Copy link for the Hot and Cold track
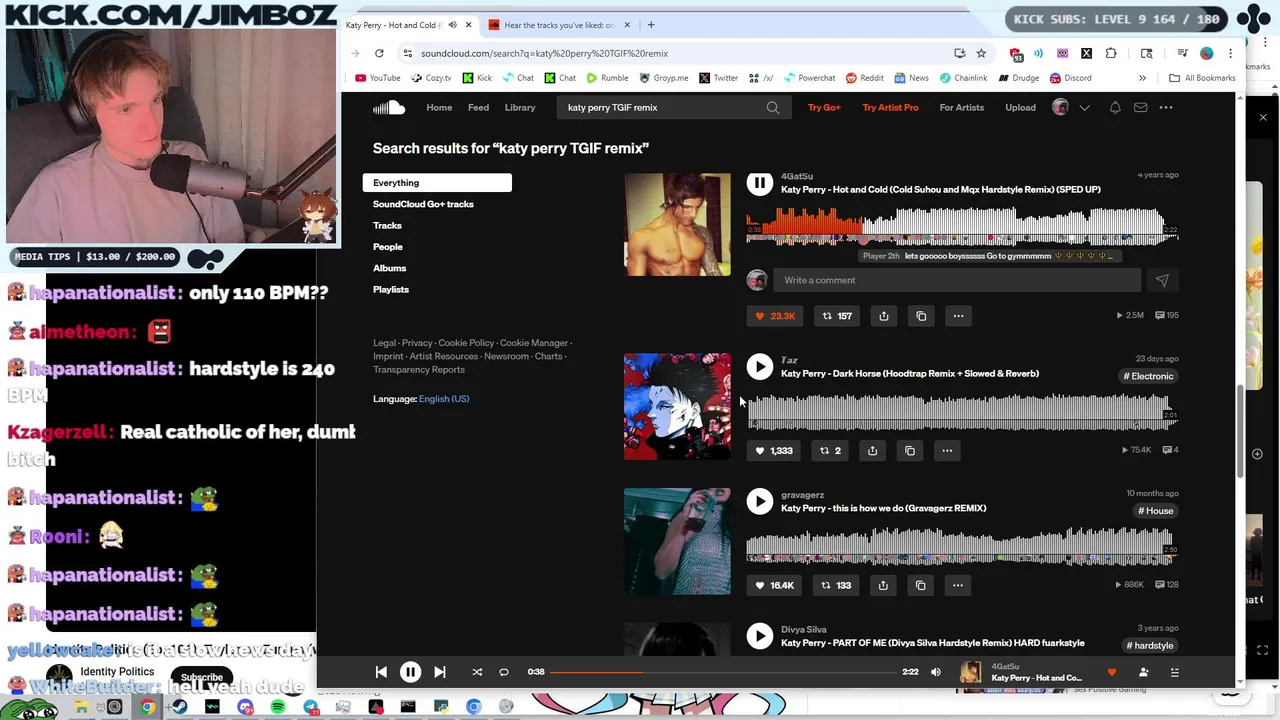Screen dimensions: 1280x720 pos(921,316)
